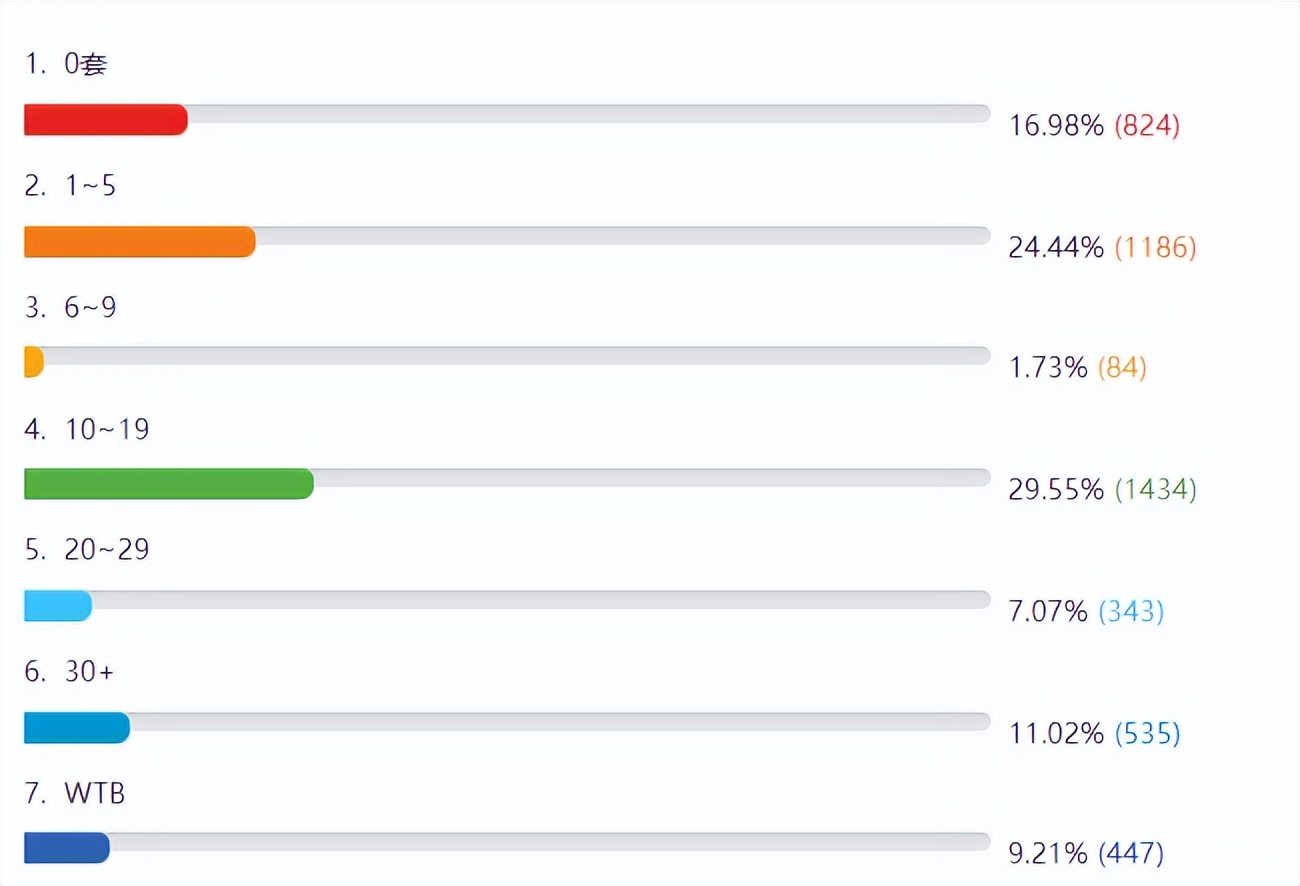This screenshot has height=886, width=1300.
Task: Click the vote count (447)
Action: click(x=1131, y=854)
